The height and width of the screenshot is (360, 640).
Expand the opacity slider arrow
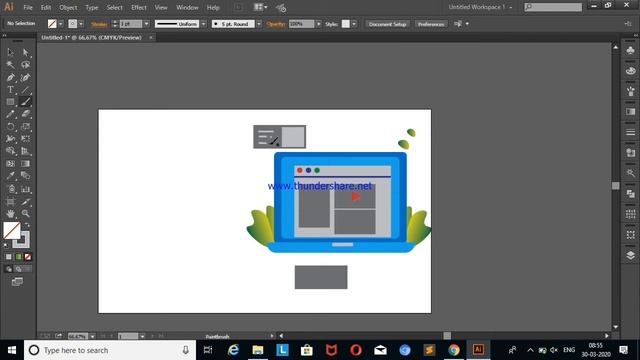tap(318, 24)
